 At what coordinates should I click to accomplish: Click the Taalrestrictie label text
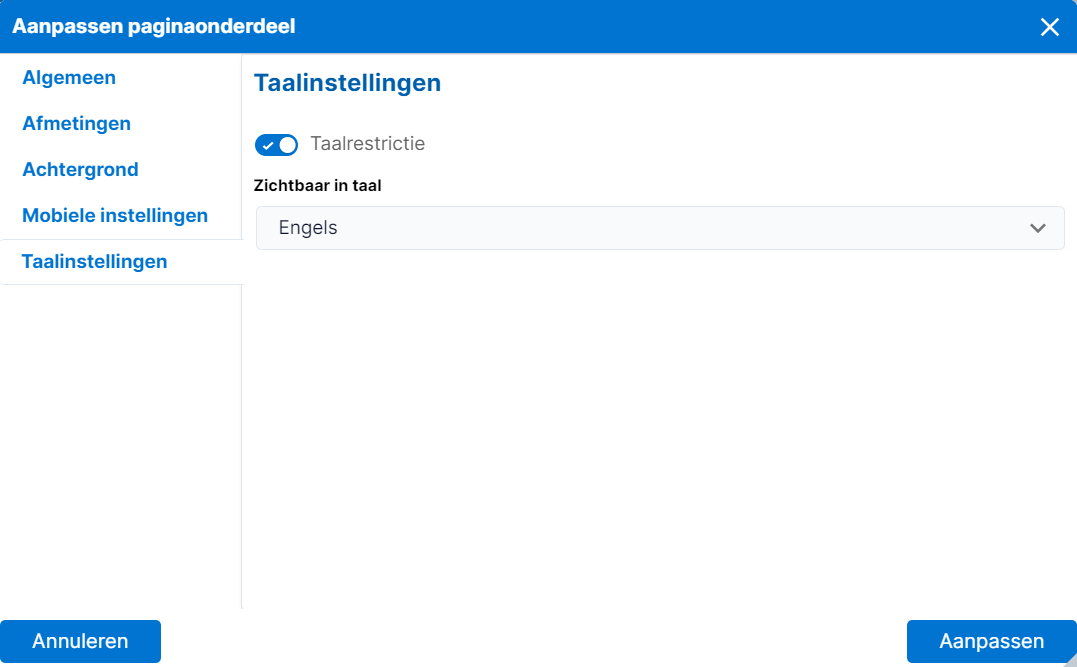[x=367, y=144]
